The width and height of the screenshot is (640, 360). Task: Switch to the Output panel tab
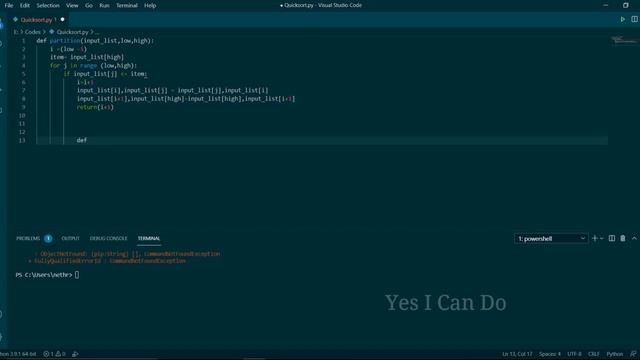tap(70, 238)
